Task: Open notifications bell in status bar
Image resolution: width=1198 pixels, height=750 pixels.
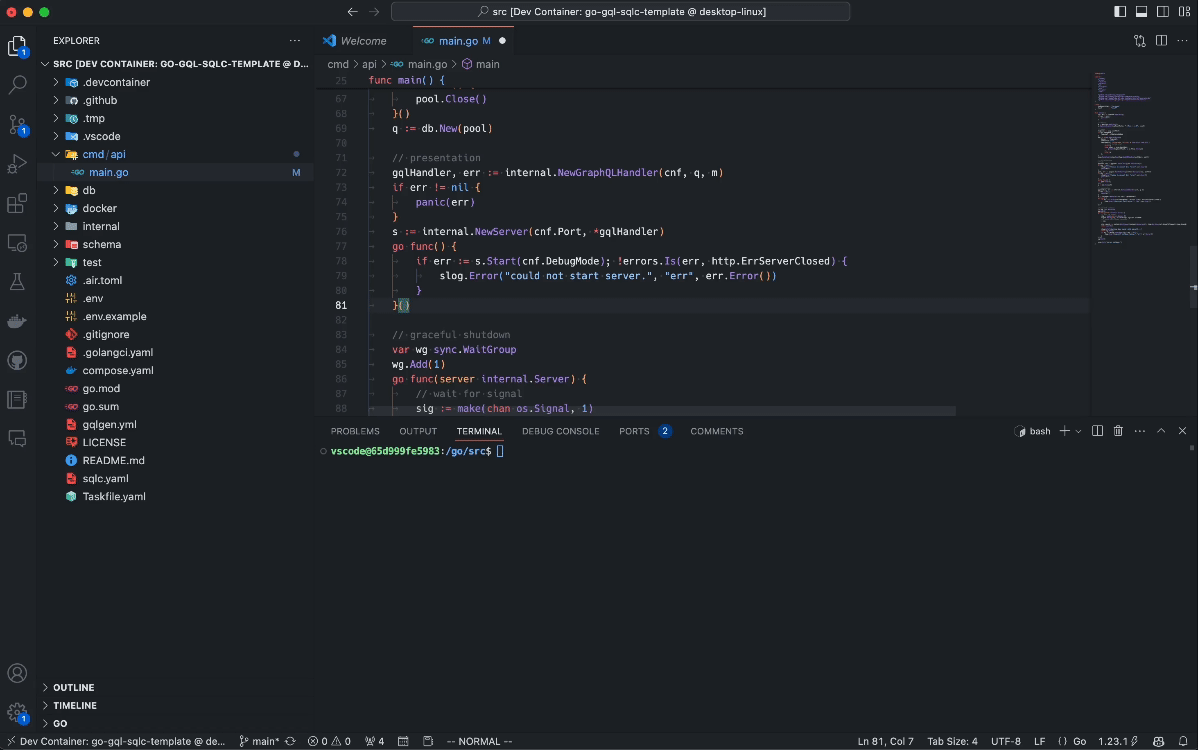Action: tap(1183, 741)
